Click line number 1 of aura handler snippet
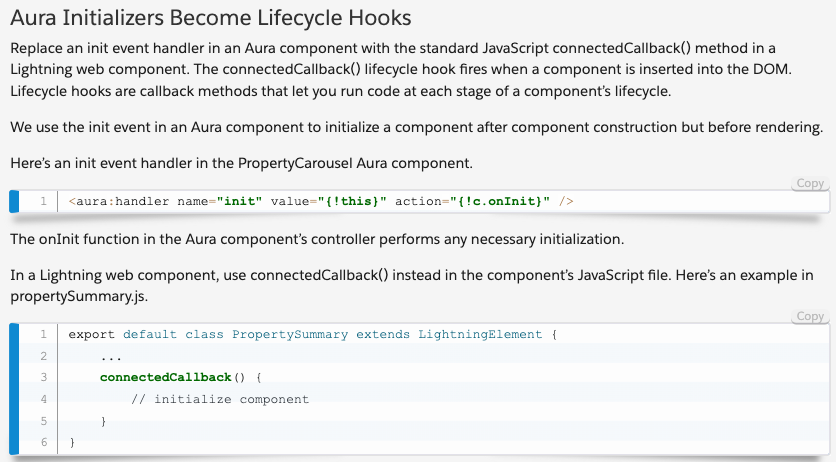 tap(43, 201)
